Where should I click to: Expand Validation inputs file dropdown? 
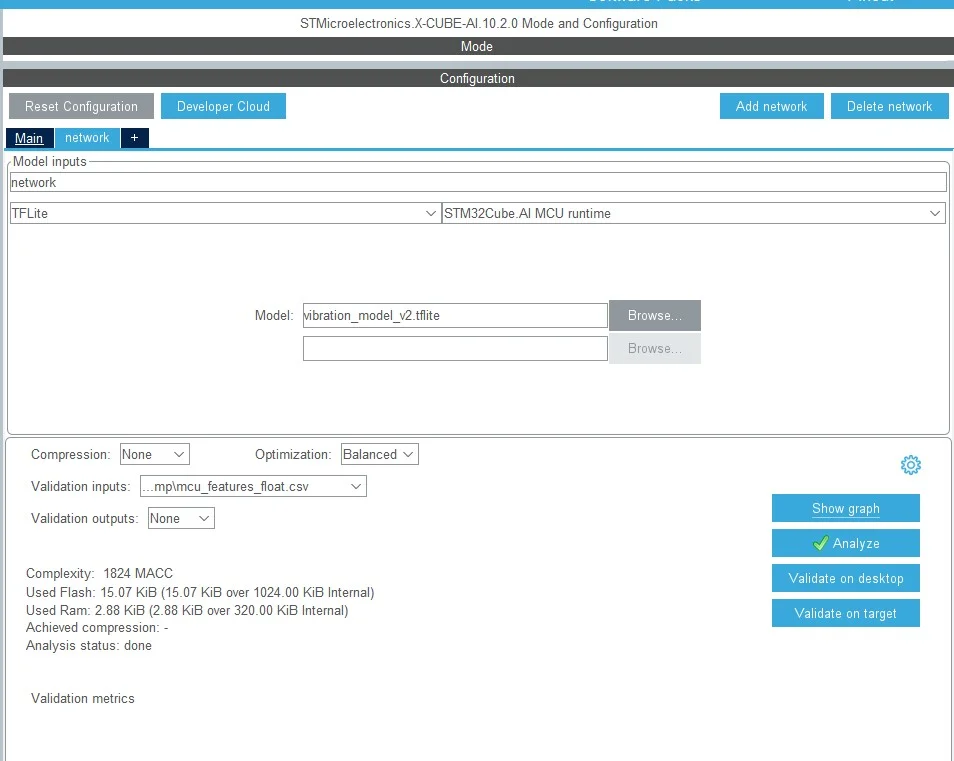253,486
